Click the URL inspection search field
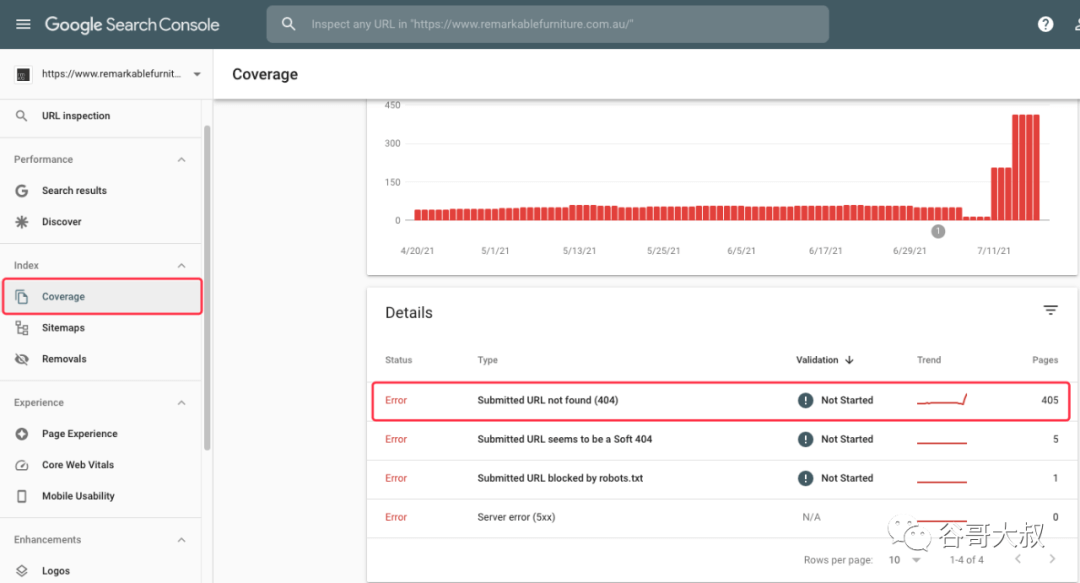 (x=548, y=24)
